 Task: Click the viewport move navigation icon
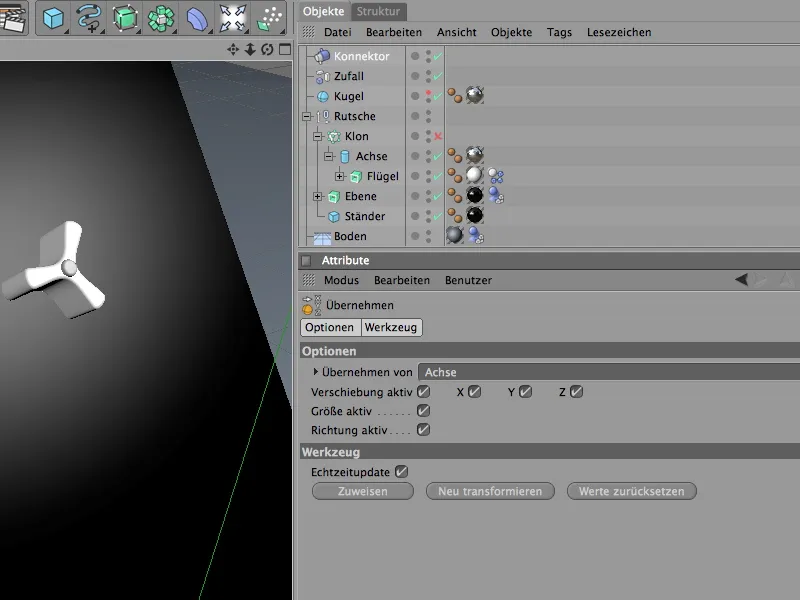(233, 49)
